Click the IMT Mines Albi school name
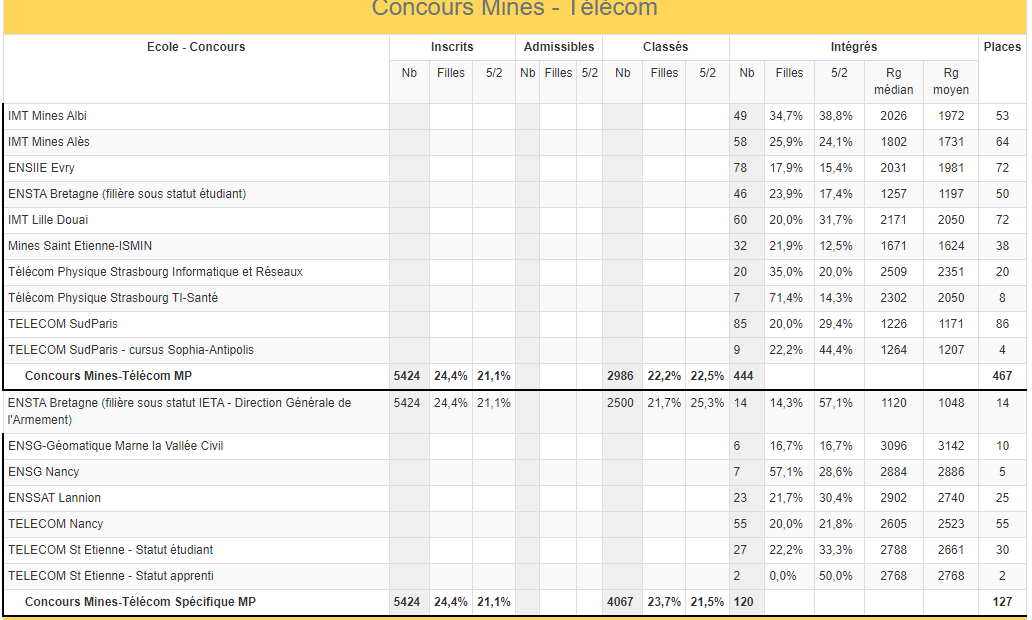Viewport: 1032px width, 620px height. click(47, 116)
